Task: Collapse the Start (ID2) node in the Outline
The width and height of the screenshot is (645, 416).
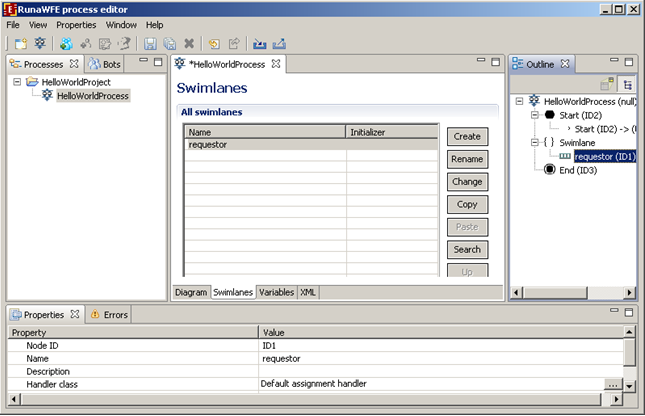Action: point(536,115)
